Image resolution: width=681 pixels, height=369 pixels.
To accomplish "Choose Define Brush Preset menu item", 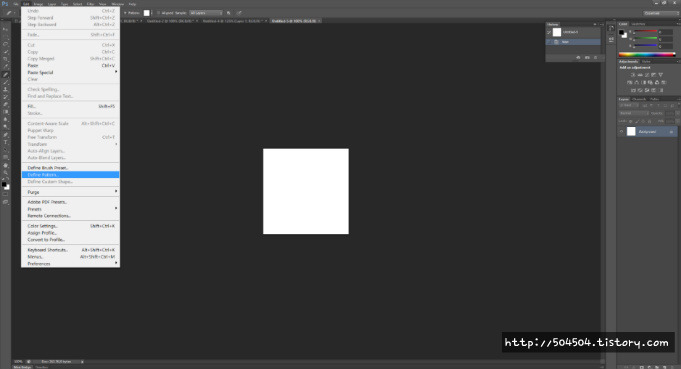I will 70,168.
